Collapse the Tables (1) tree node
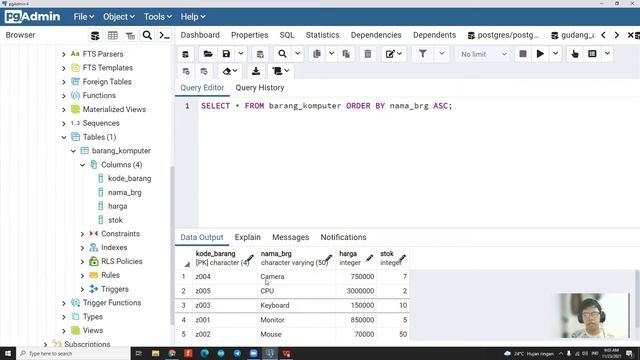 tap(64, 137)
